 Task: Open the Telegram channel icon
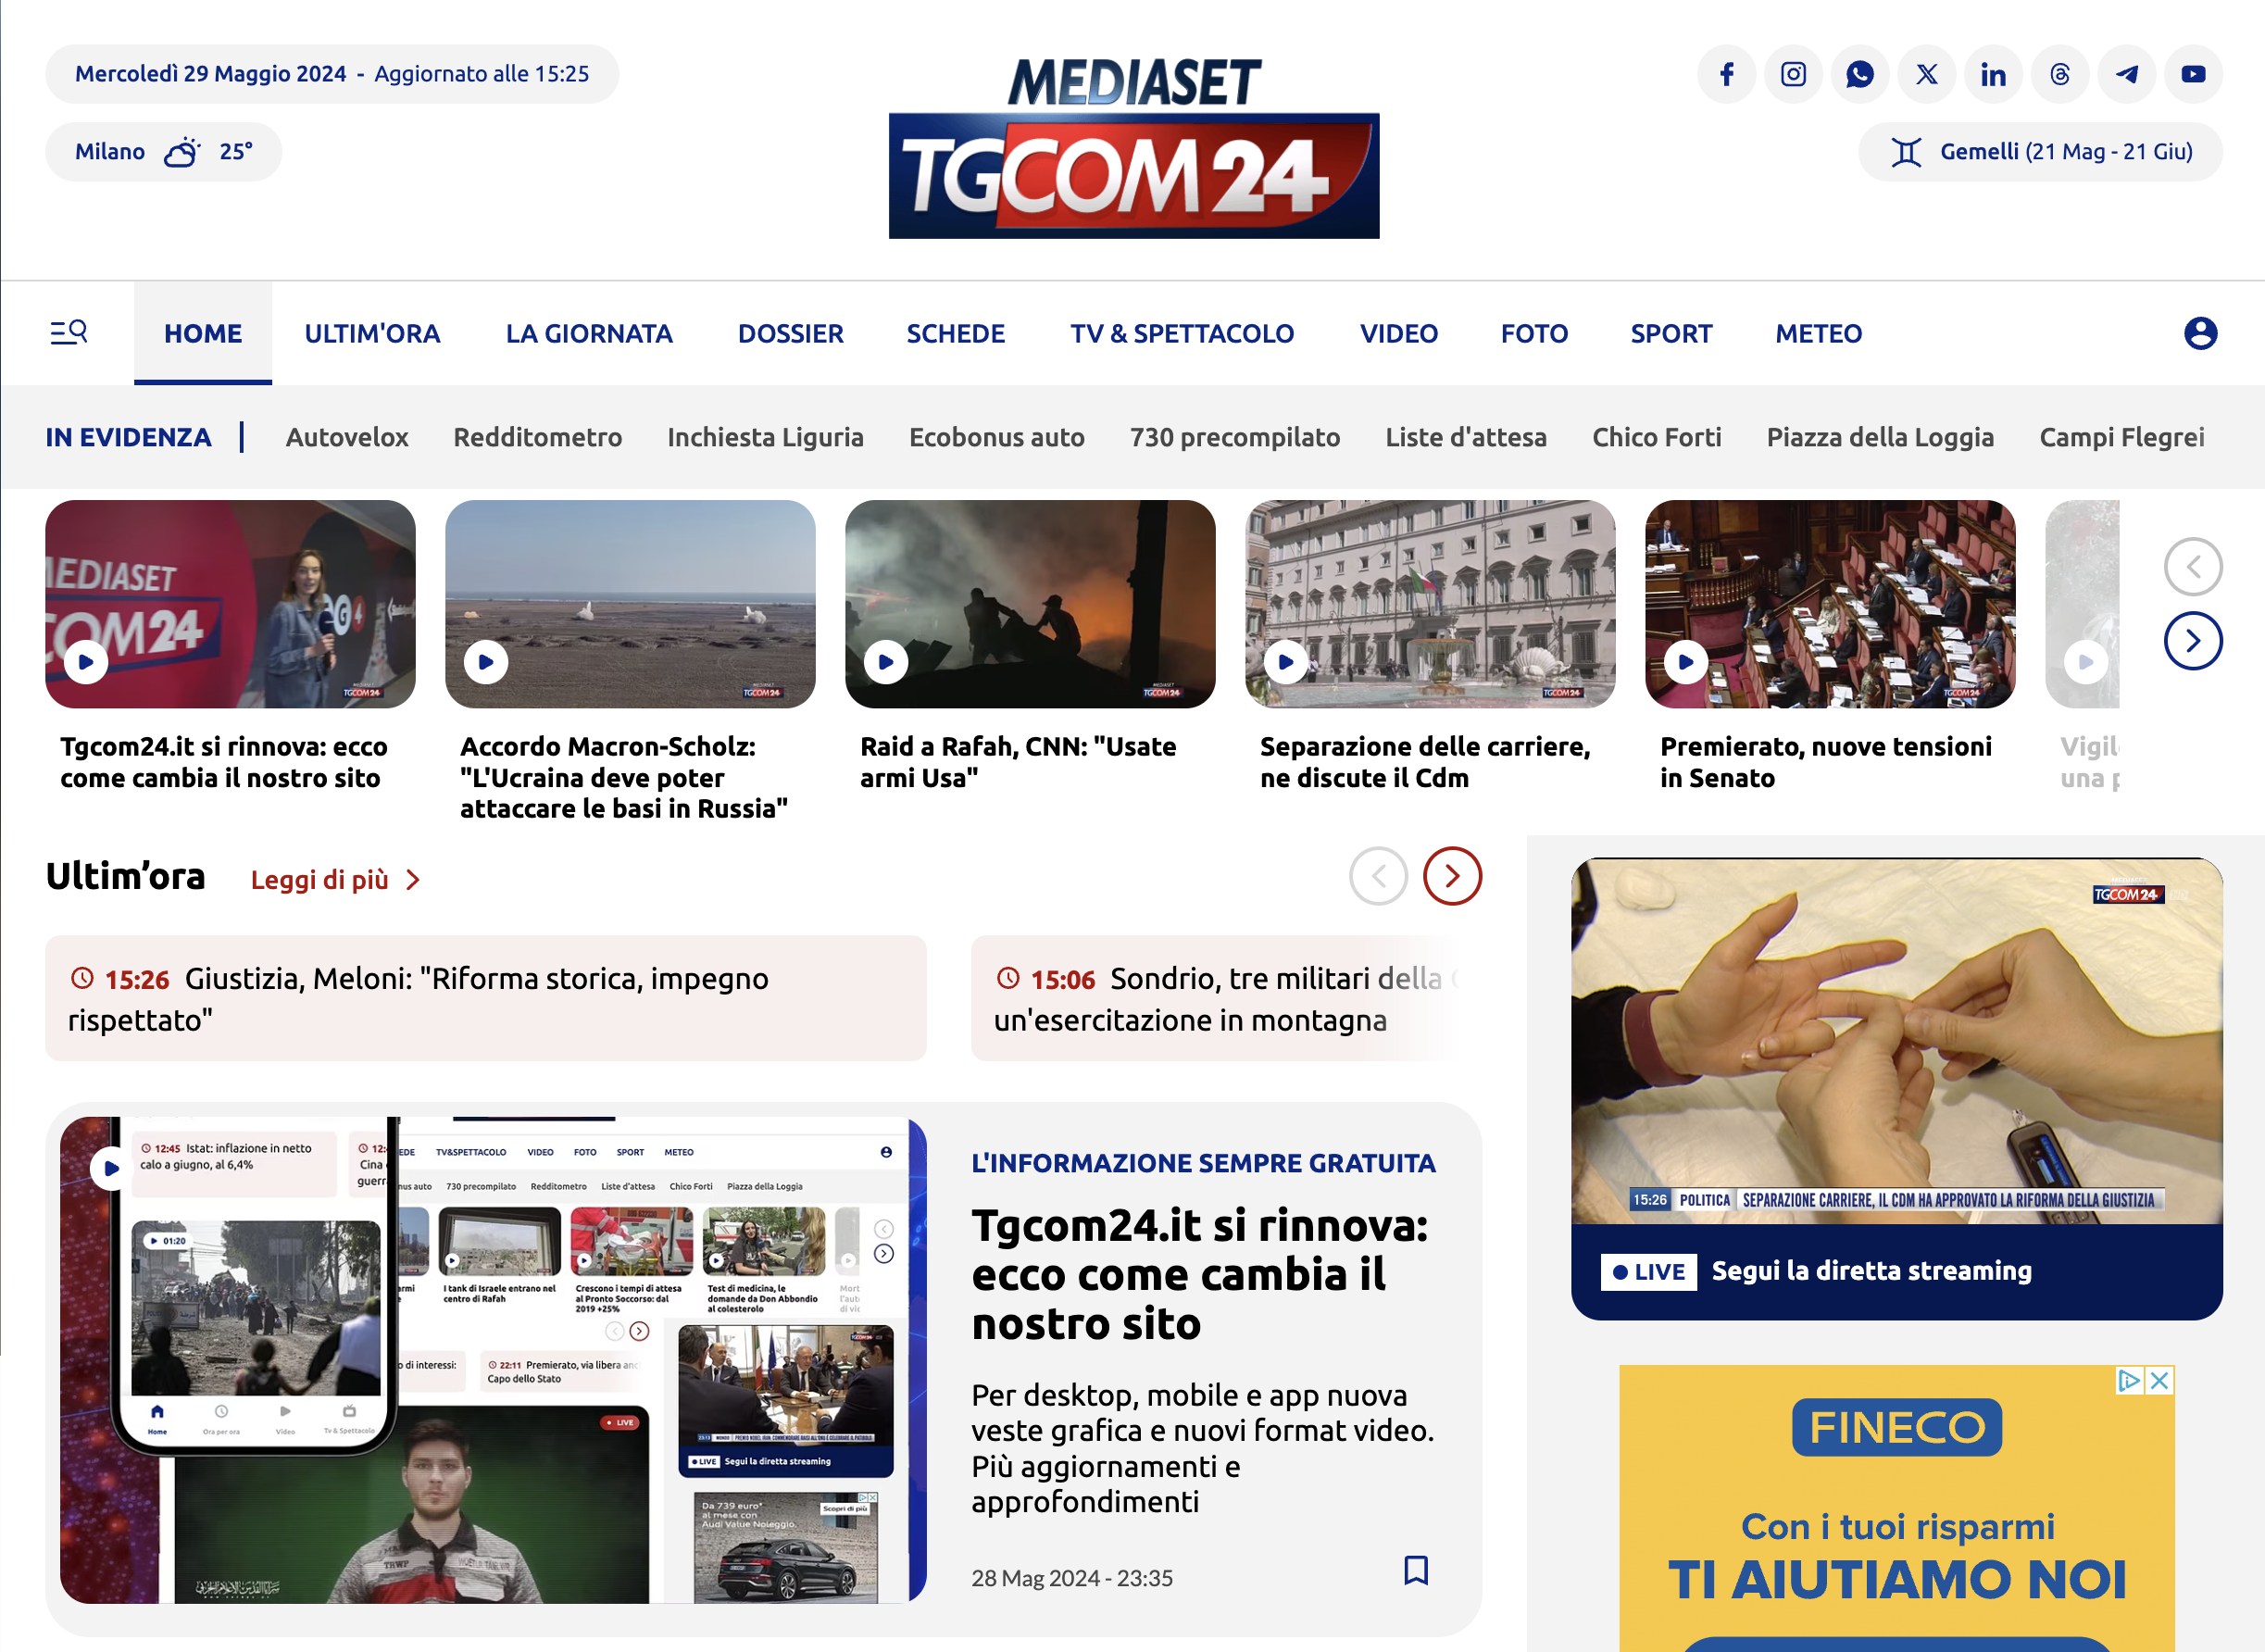(x=2127, y=74)
